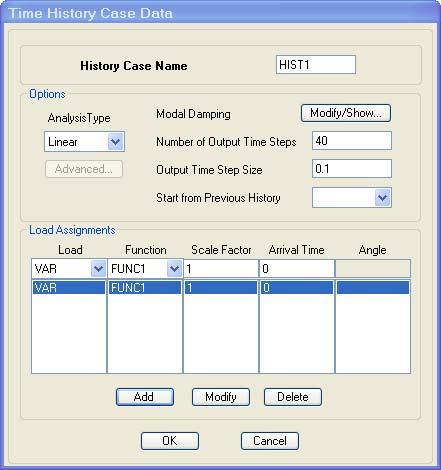The height and width of the screenshot is (470, 441).
Task: Confirm the dialog with OK
Action: [x=170, y=441]
